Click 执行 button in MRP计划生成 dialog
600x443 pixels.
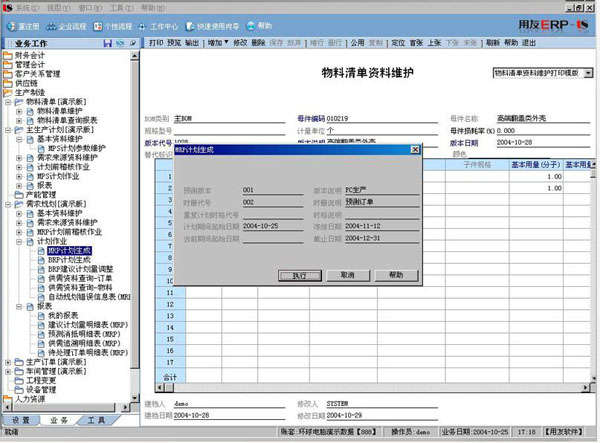click(x=300, y=275)
